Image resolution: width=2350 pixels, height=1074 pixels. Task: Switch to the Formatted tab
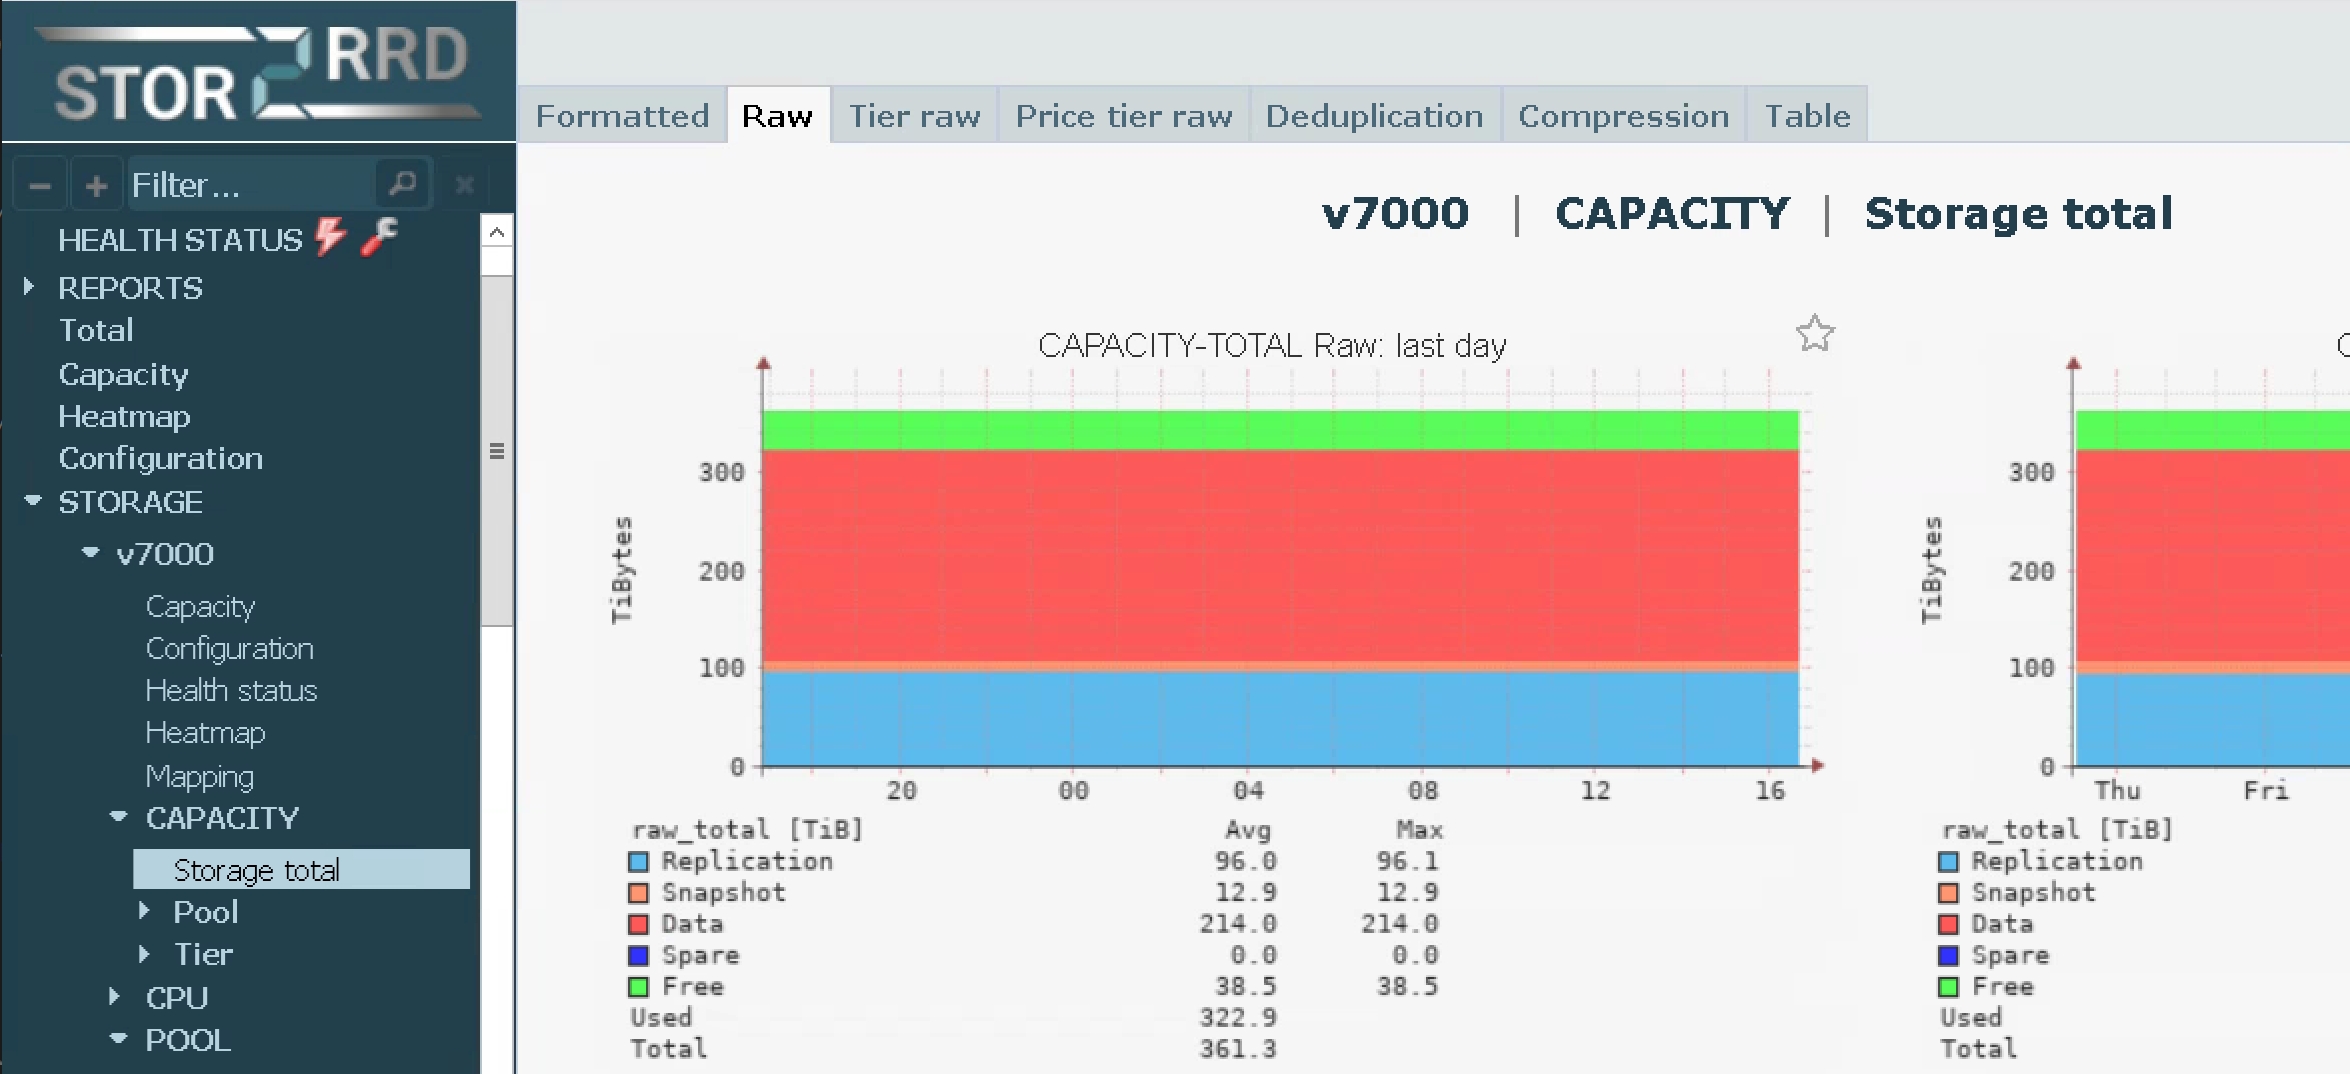point(622,116)
